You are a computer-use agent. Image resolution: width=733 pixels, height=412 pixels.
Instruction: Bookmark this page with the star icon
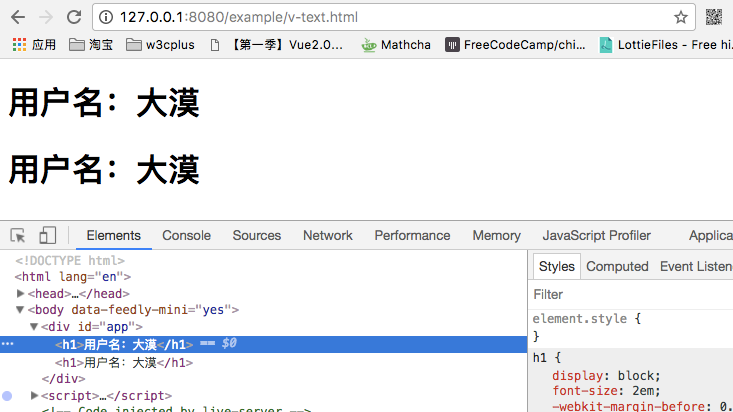(x=681, y=17)
